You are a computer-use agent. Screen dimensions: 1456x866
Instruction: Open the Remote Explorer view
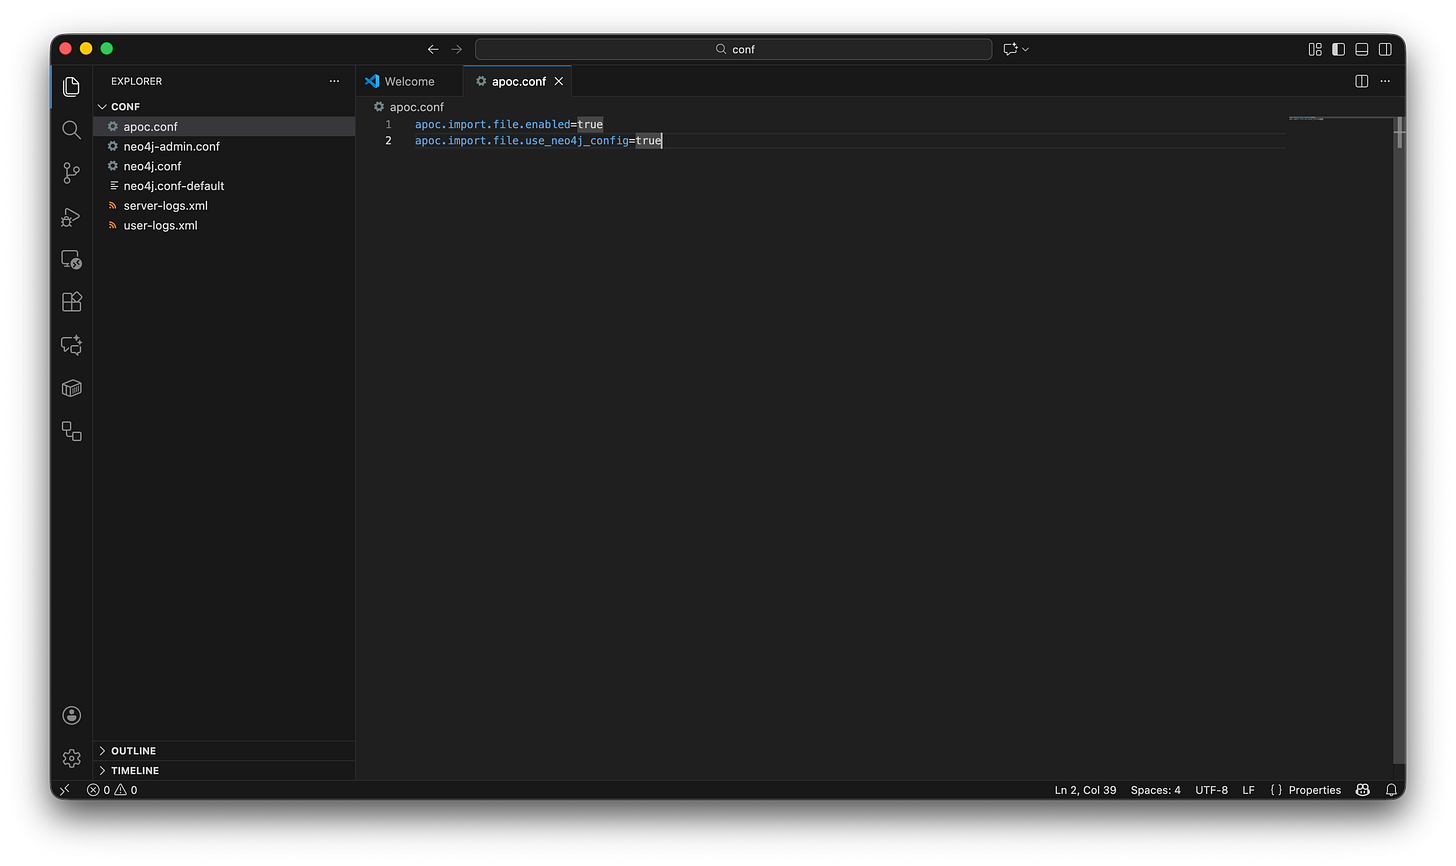pyautogui.click(x=71, y=259)
